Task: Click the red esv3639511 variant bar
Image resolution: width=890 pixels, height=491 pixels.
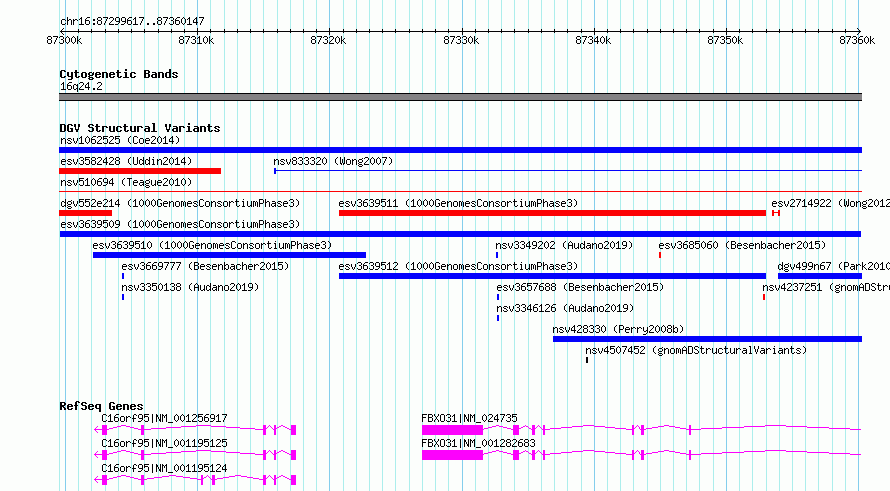Action: pyautogui.click(x=552, y=213)
